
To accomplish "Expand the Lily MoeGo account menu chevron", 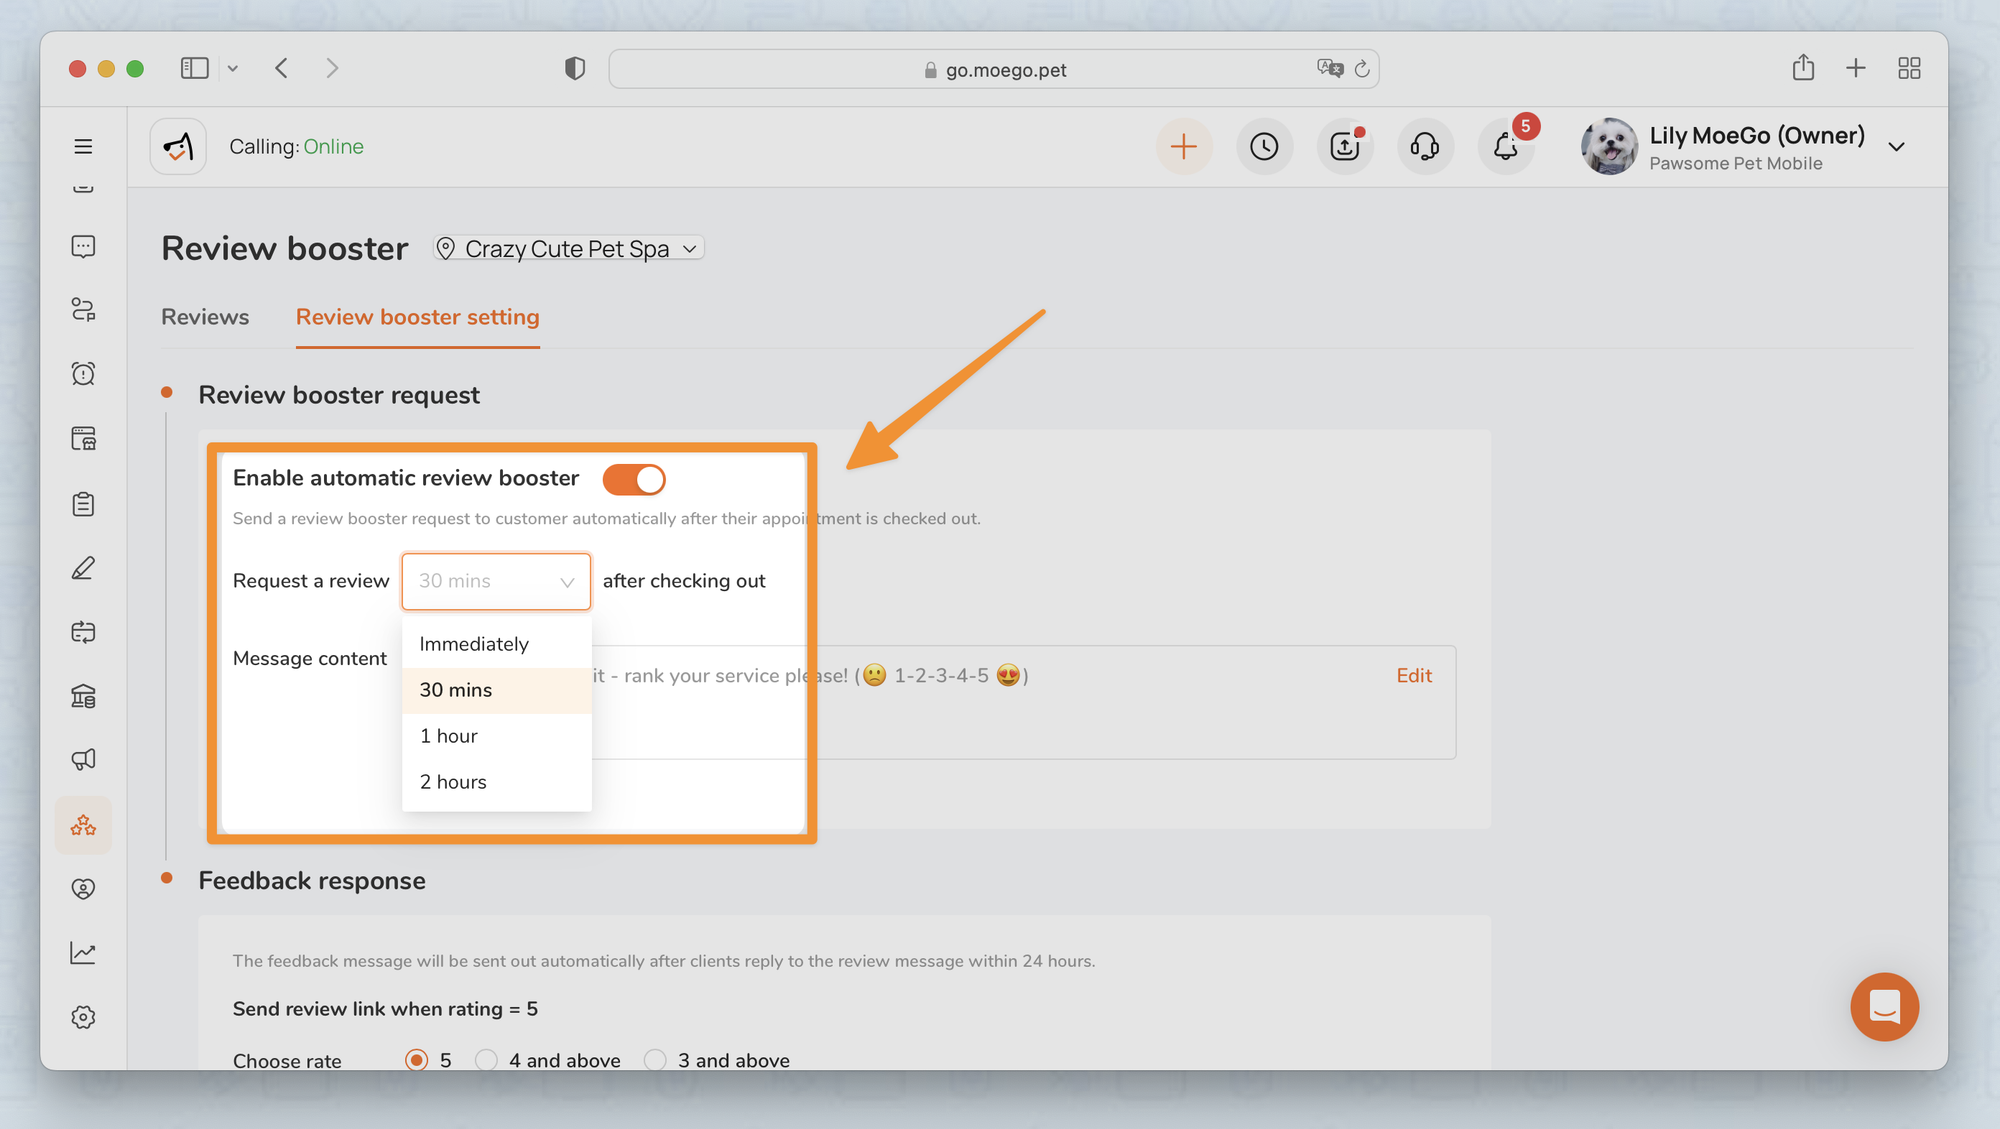I will [1896, 147].
